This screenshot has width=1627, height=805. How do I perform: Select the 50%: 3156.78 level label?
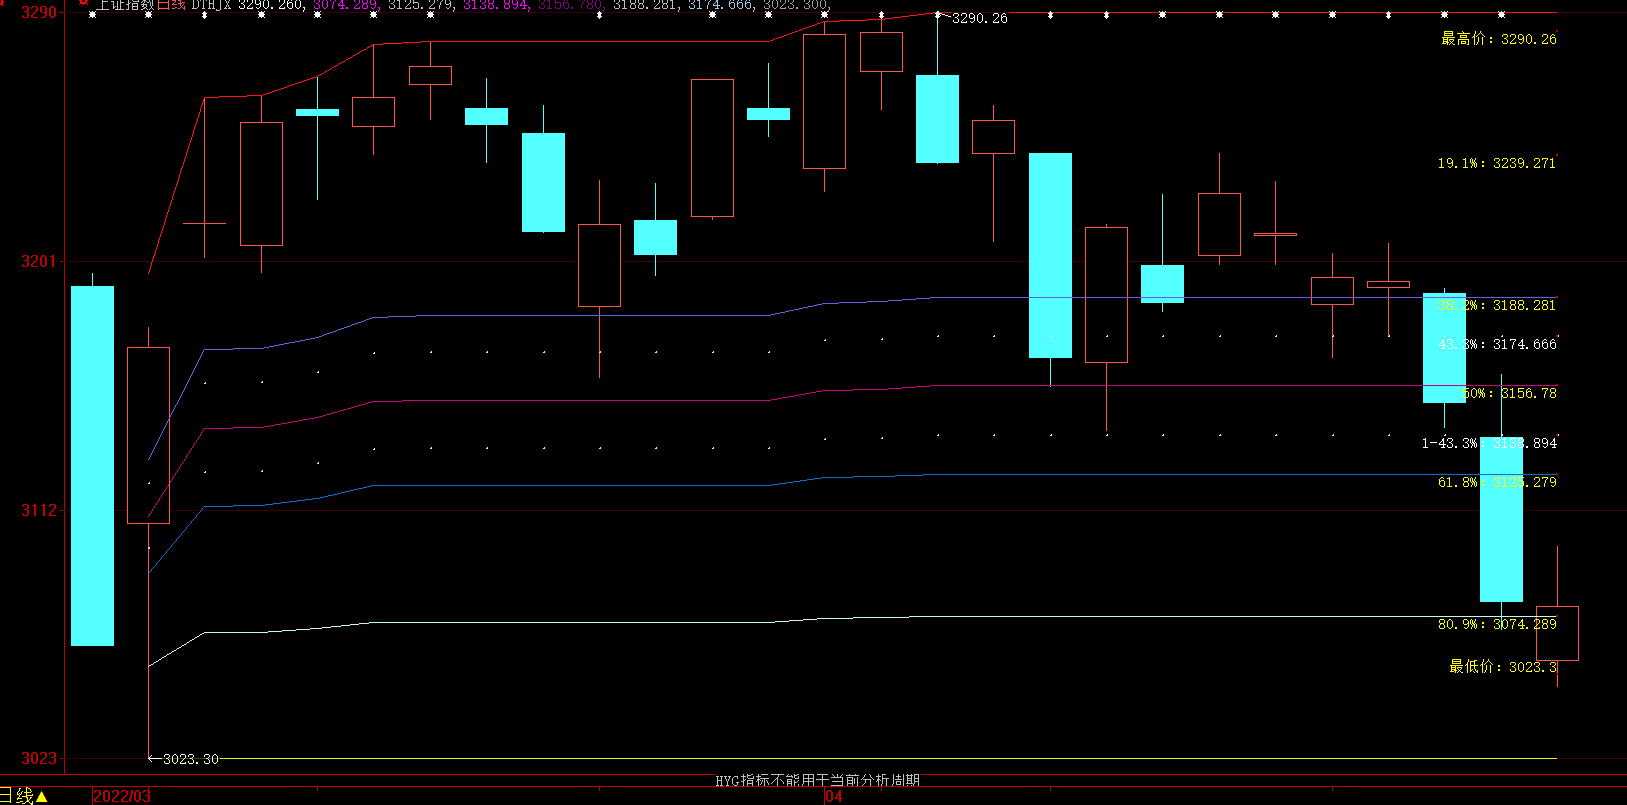pos(1510,393)
